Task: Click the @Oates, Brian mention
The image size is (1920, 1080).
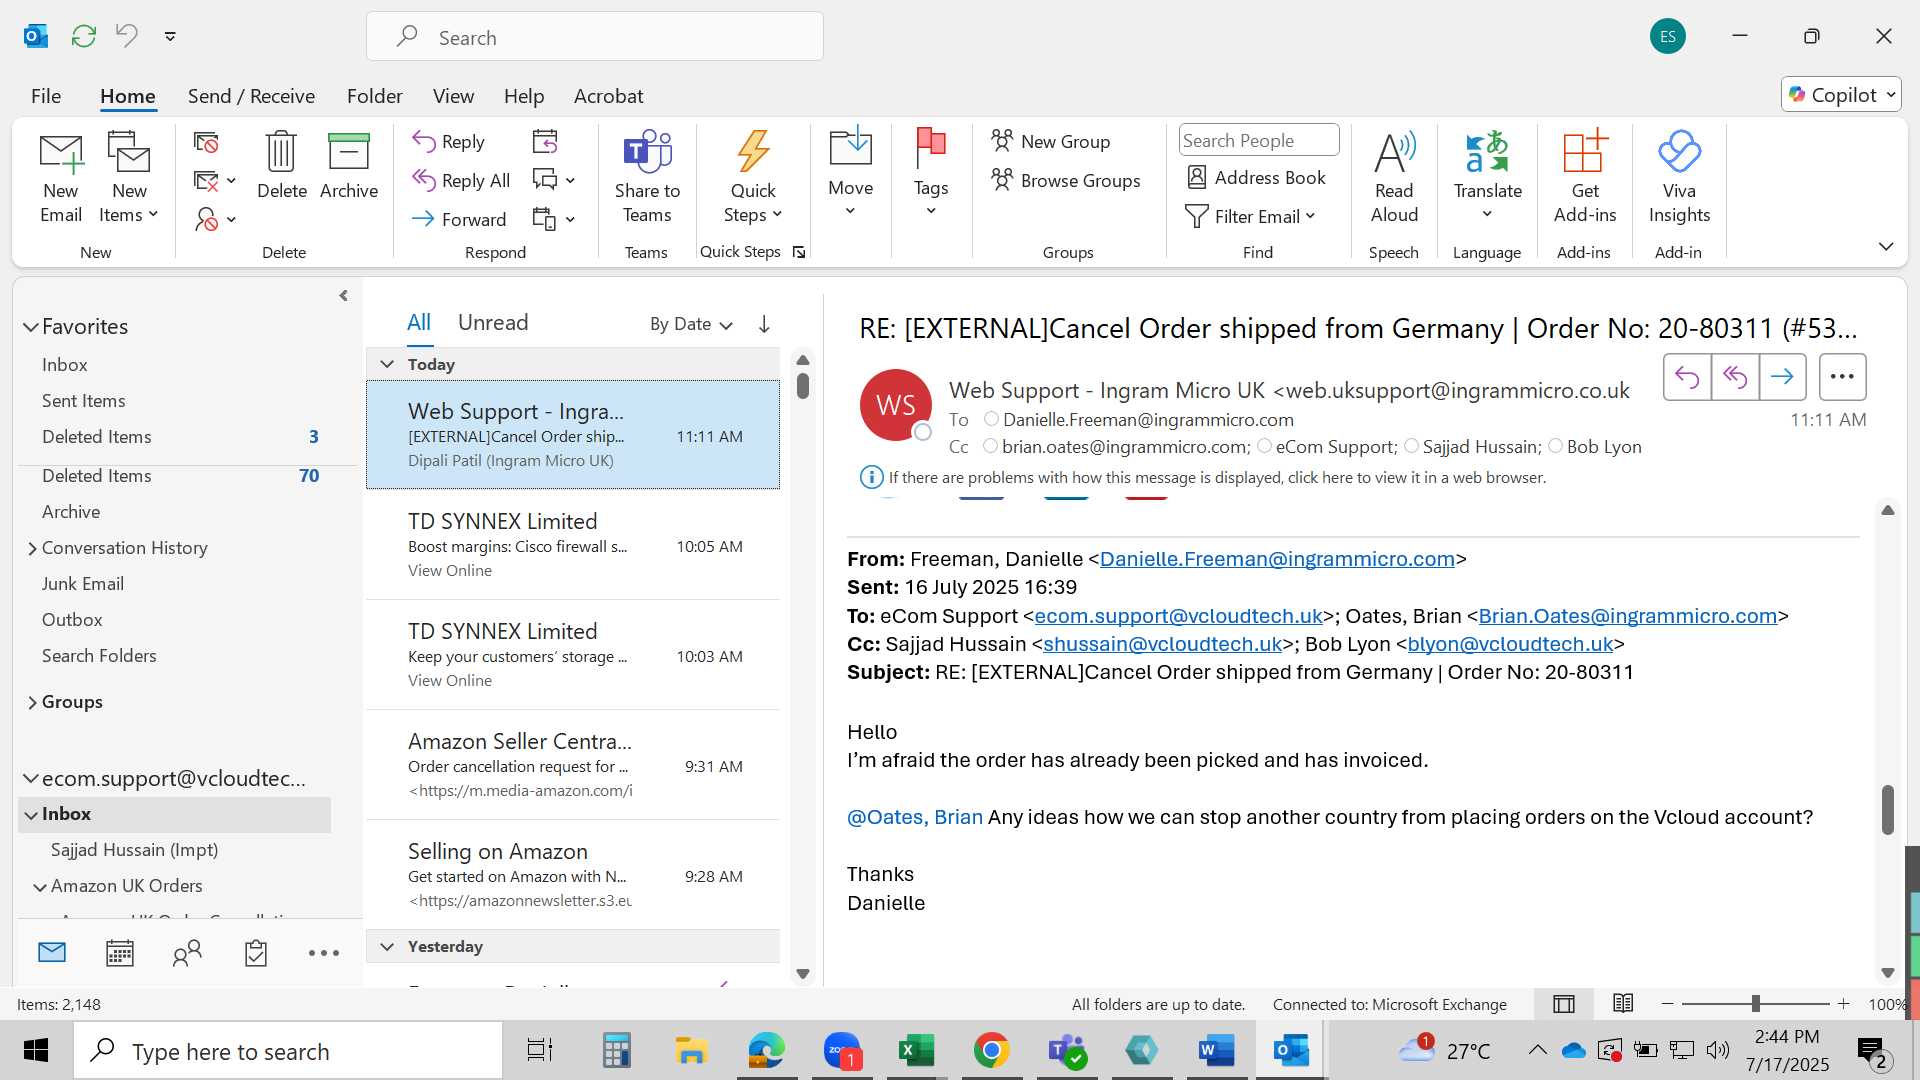Action: tap(915, 817)
